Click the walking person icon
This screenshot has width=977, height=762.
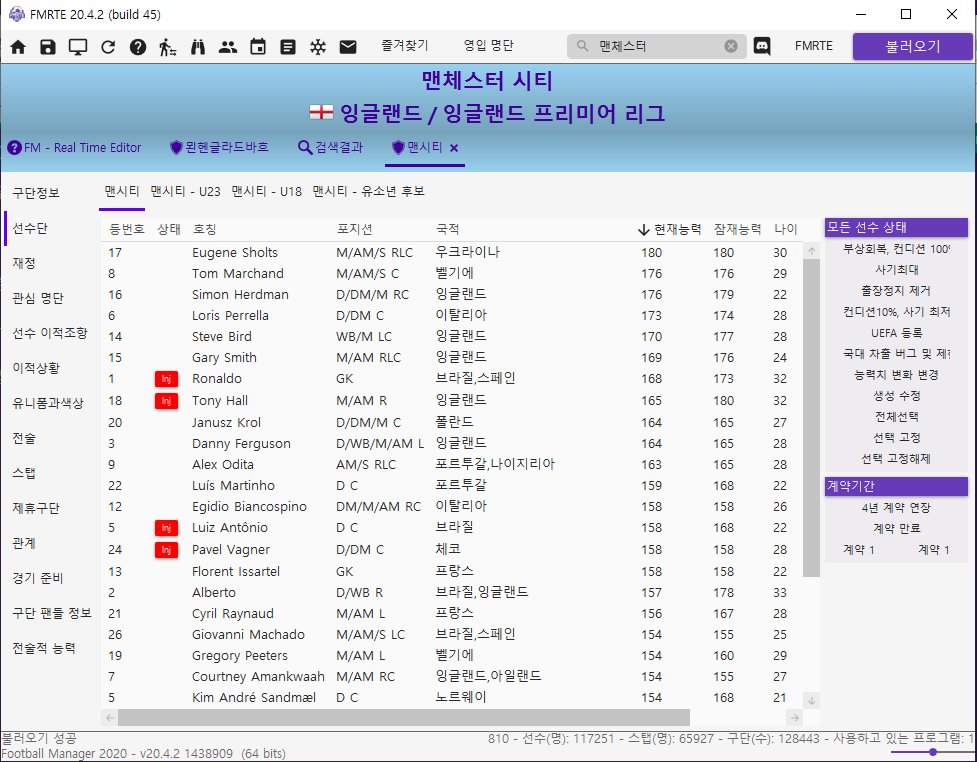pyautogui.click(x=168, y=47)
